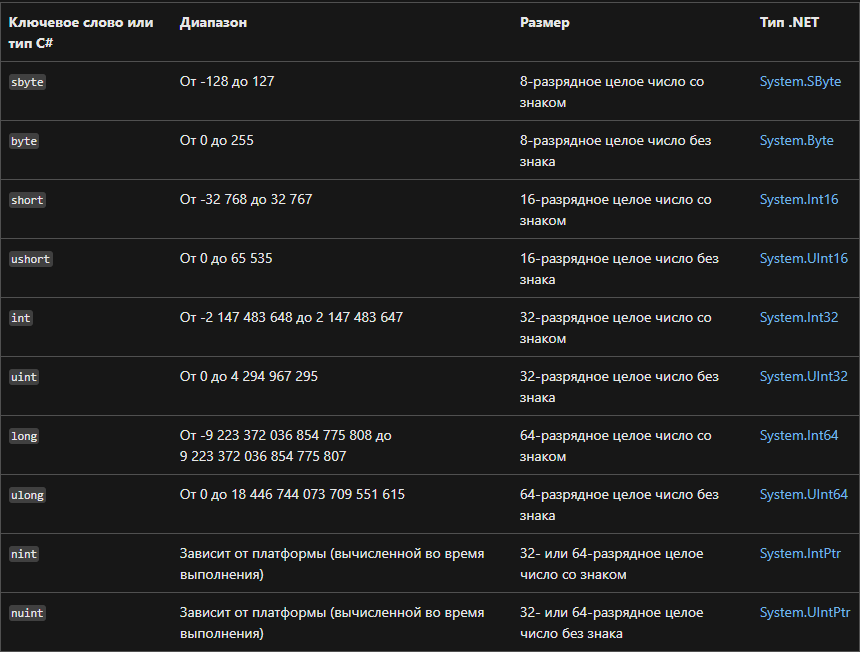The width and height of the screenshot is (860, 652).
Task: Click the range cell "От 0 до 65 535"
Action: (x=226, y=259)
